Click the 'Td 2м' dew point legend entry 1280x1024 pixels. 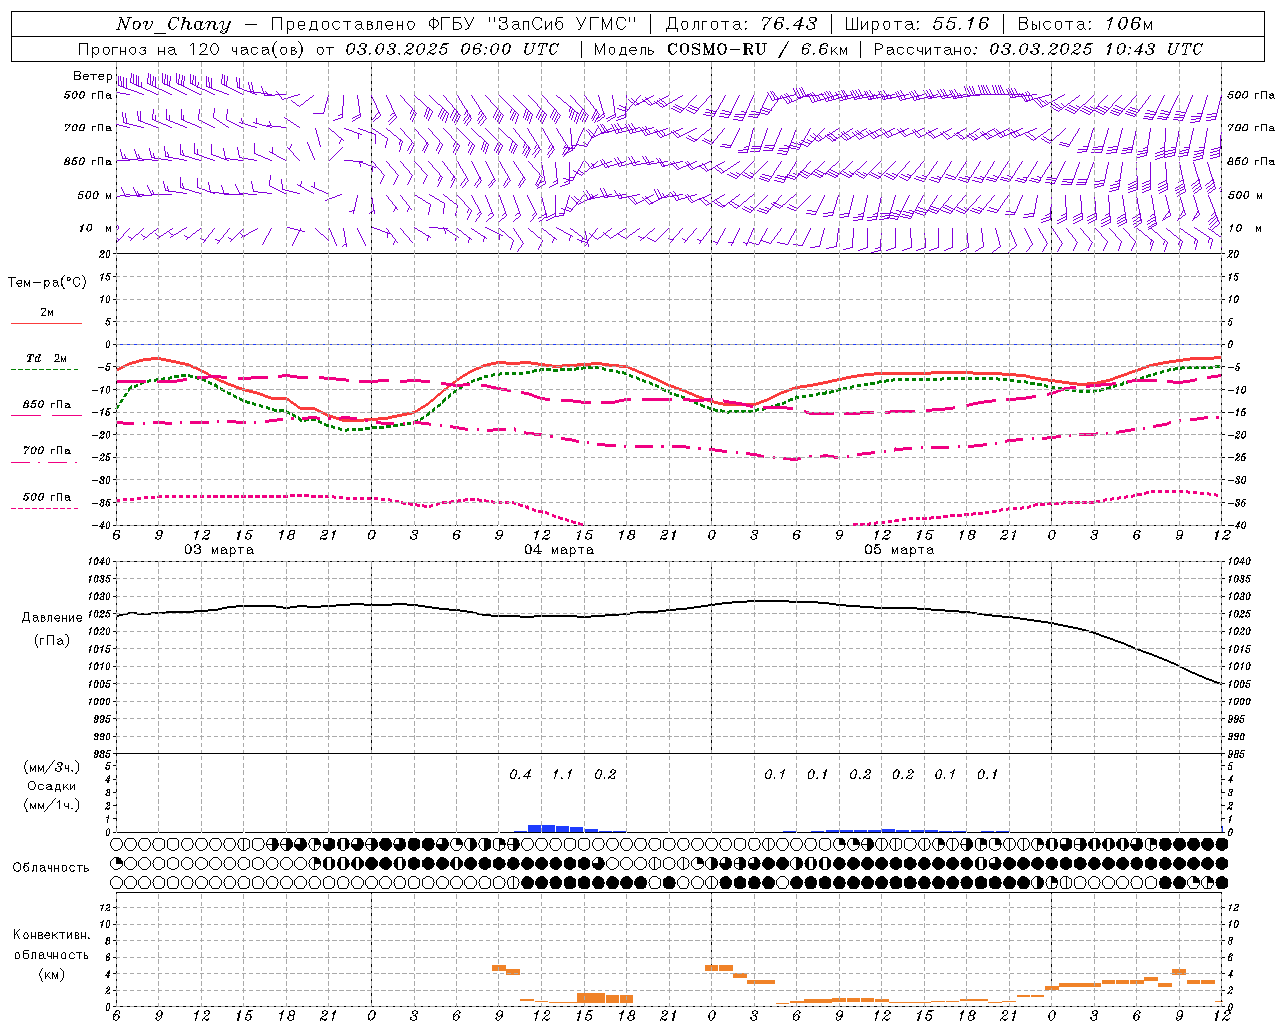click(46, 358)
